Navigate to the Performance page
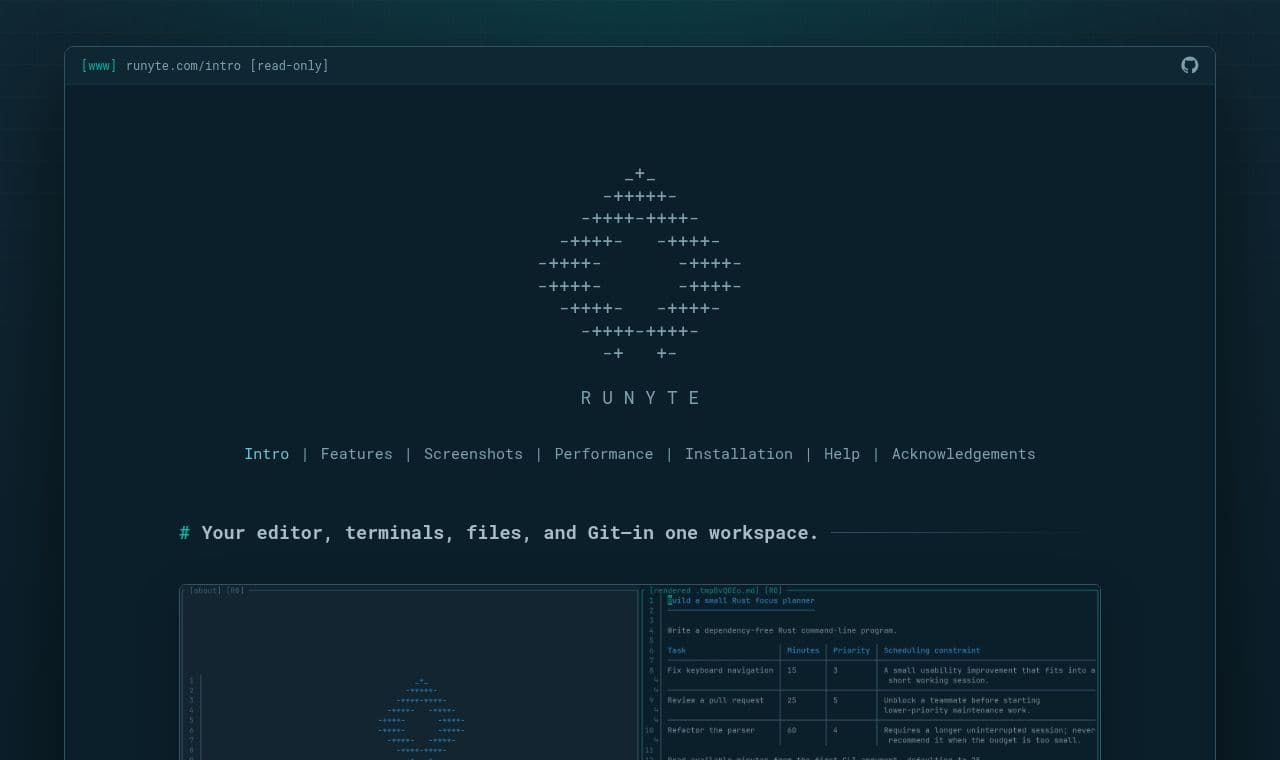1280x760 pixels. pyautogui.click(x=603, y=454)
